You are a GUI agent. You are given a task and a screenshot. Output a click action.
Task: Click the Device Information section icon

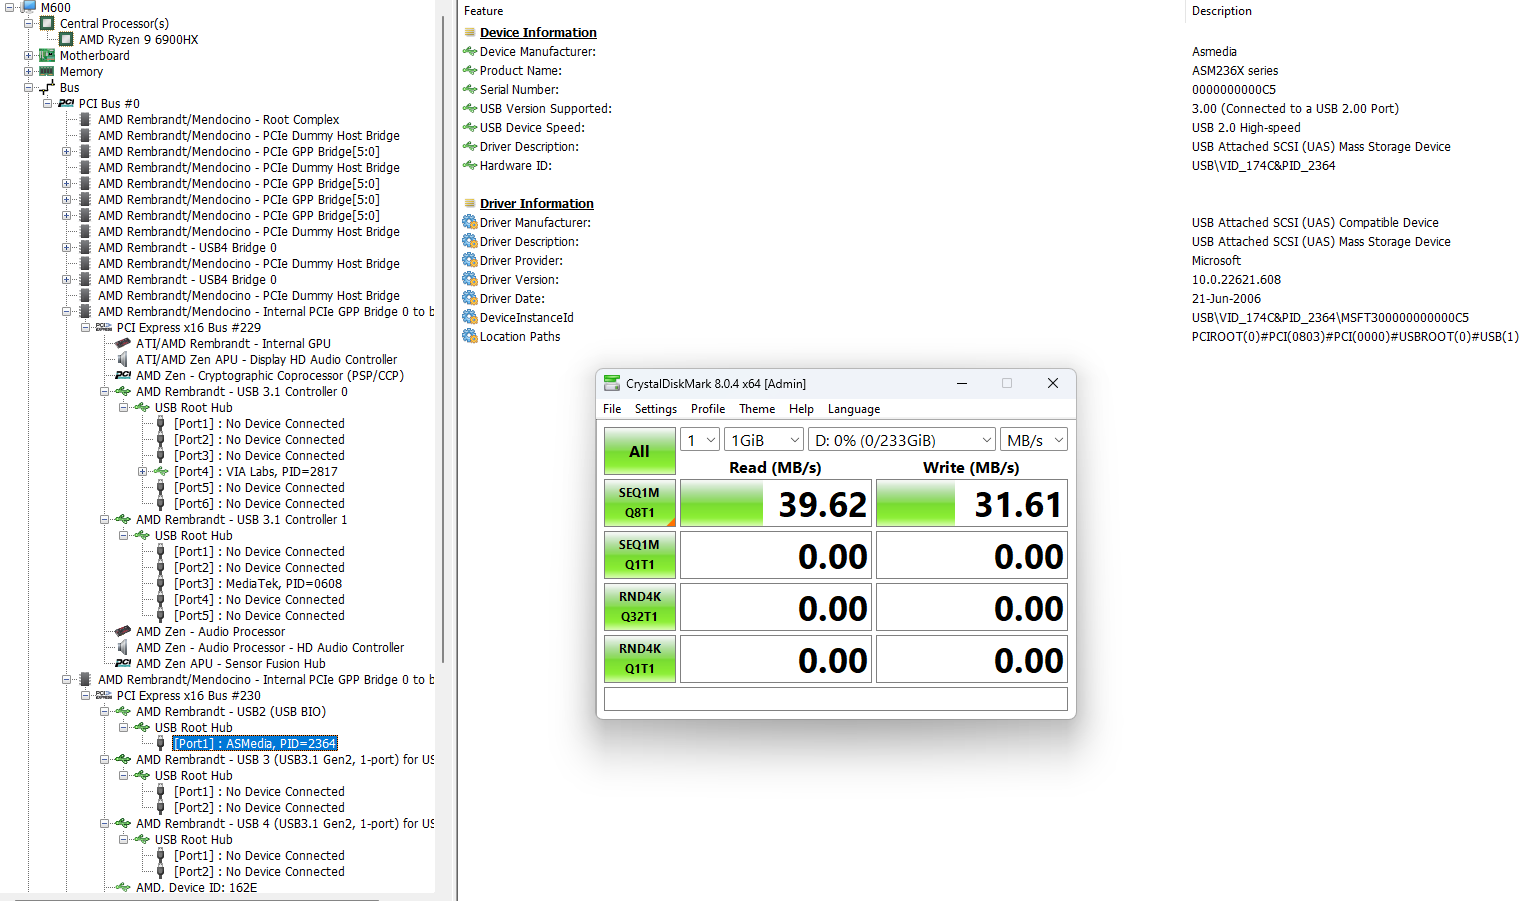point(470,32)
